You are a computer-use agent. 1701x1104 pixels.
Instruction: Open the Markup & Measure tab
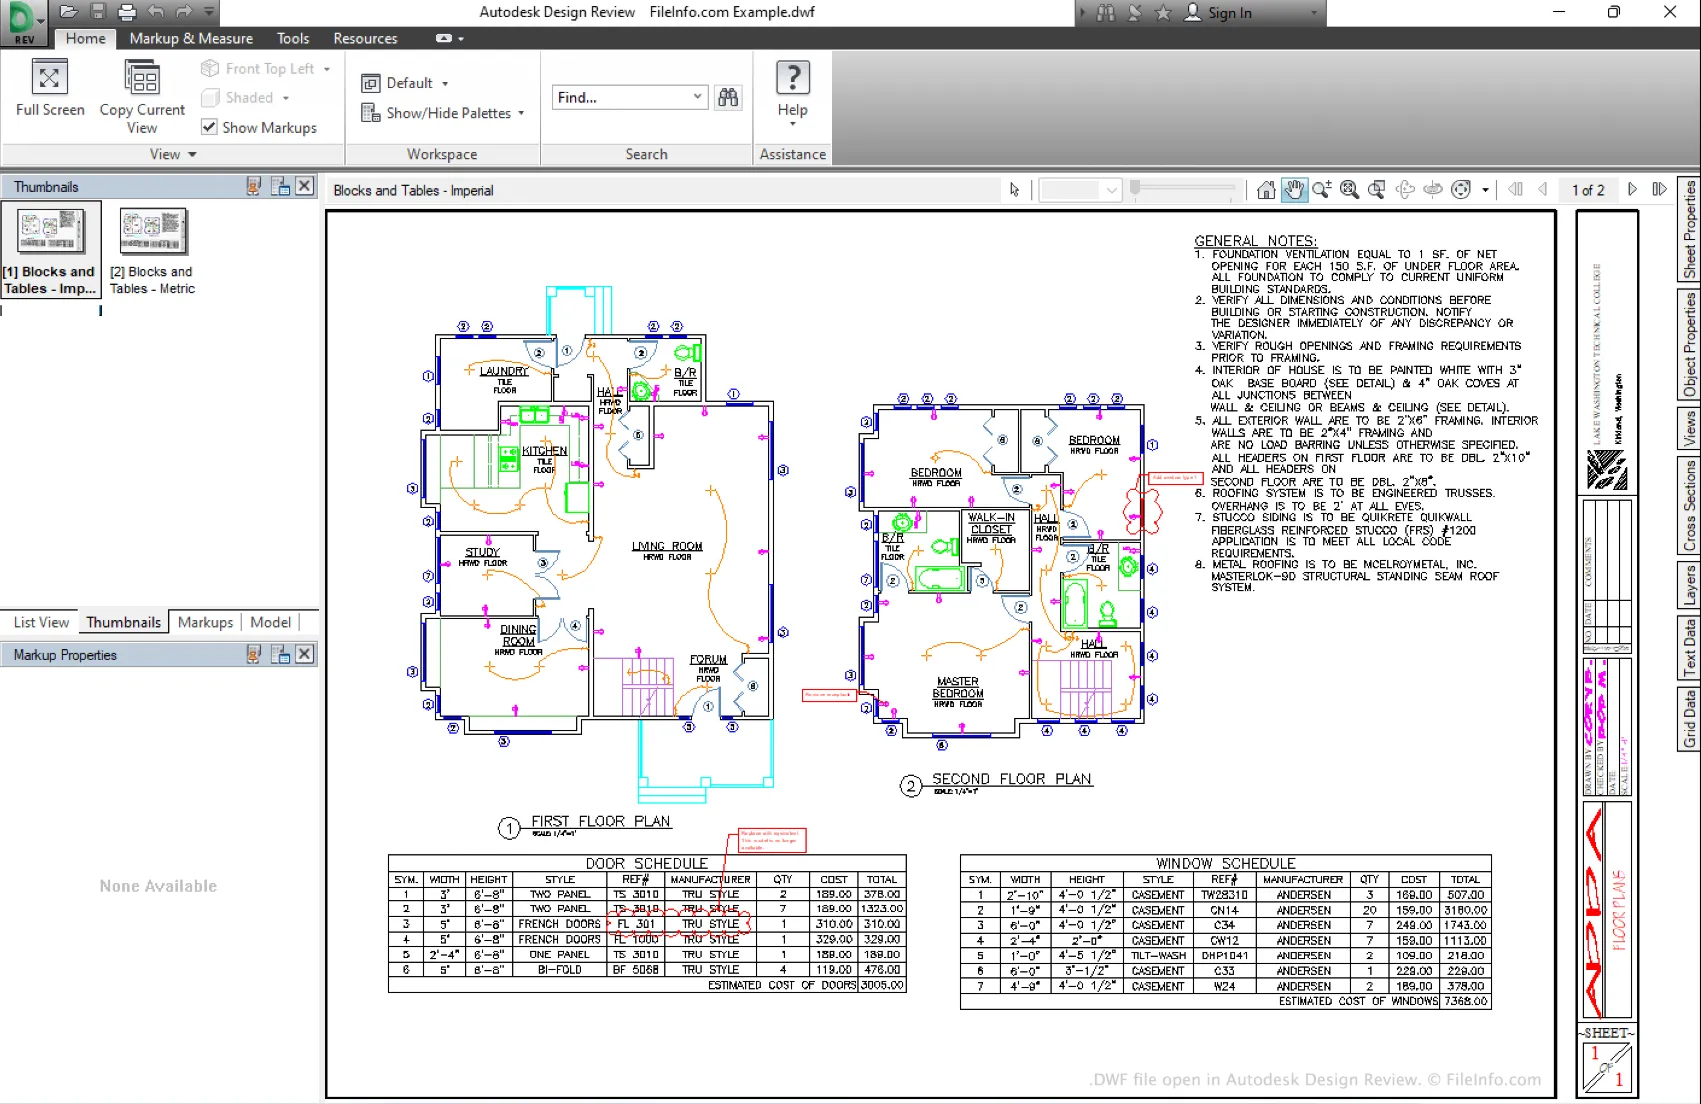click(191, 38)
